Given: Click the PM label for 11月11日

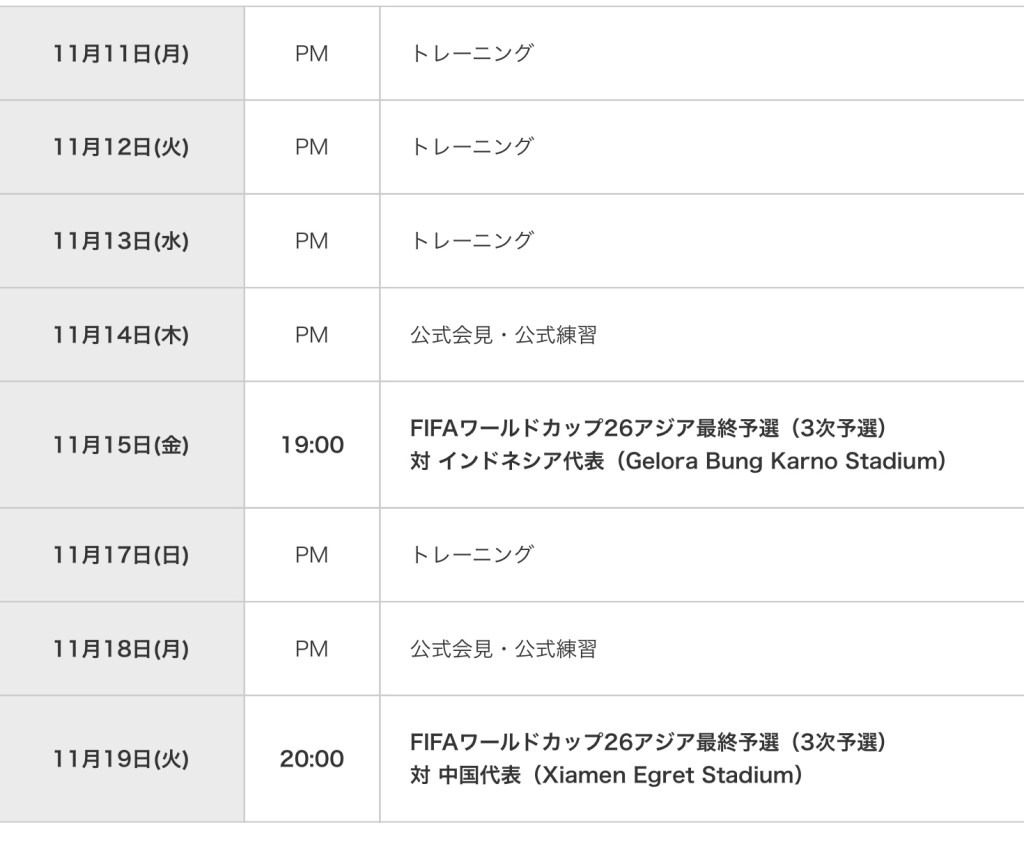Looking at the screenshot, I should (x=312, y=54).
